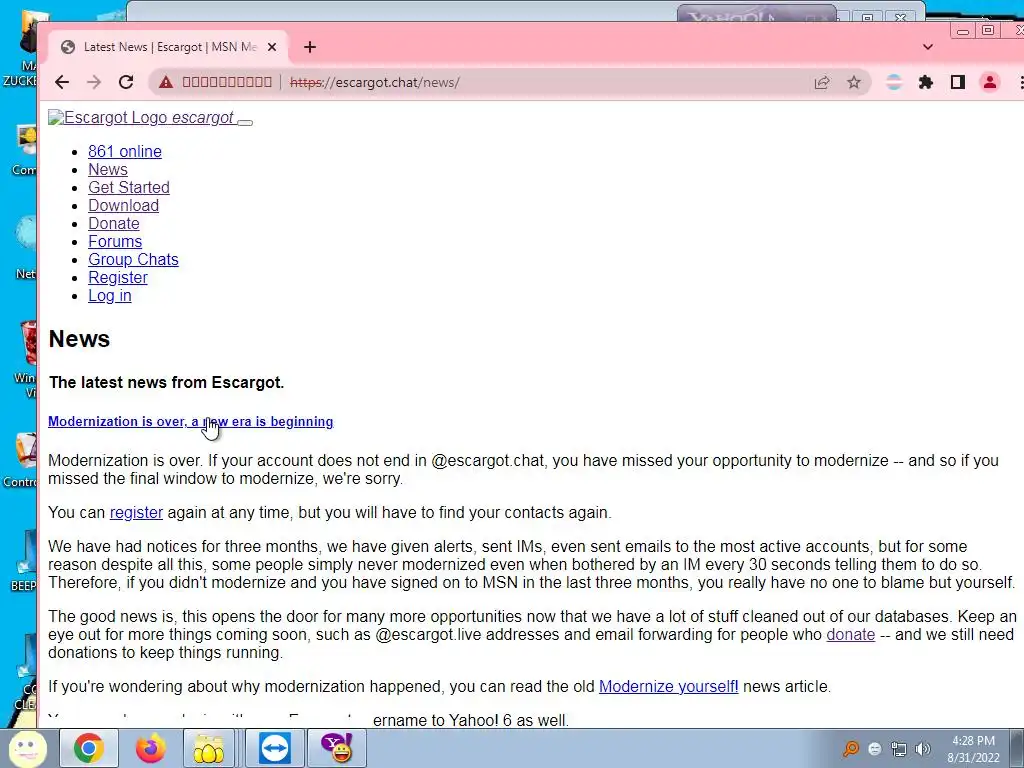
Task: Select the Latest News Escargot tab
Action: click(168, 47)
